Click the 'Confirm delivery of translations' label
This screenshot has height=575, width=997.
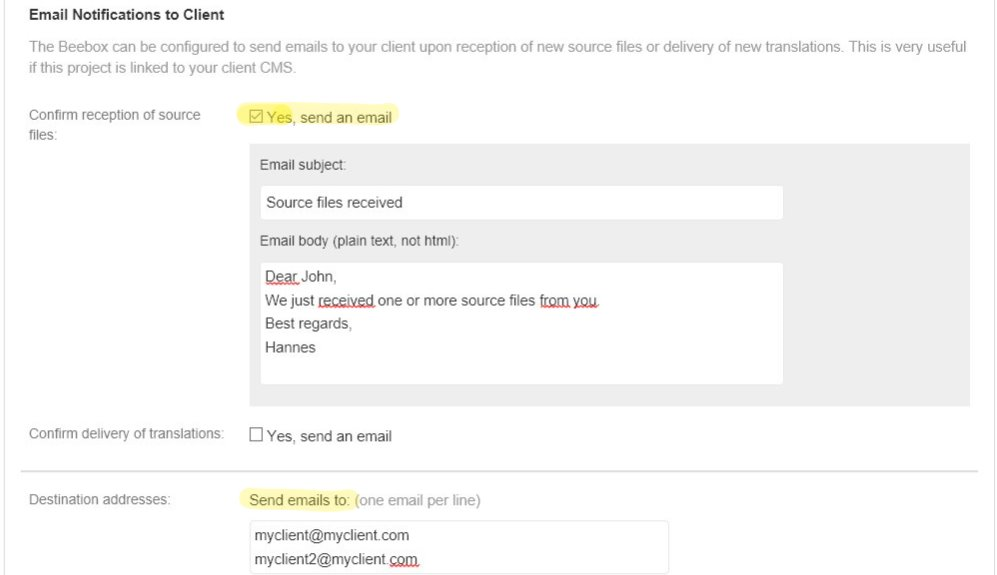coord(126,434)
